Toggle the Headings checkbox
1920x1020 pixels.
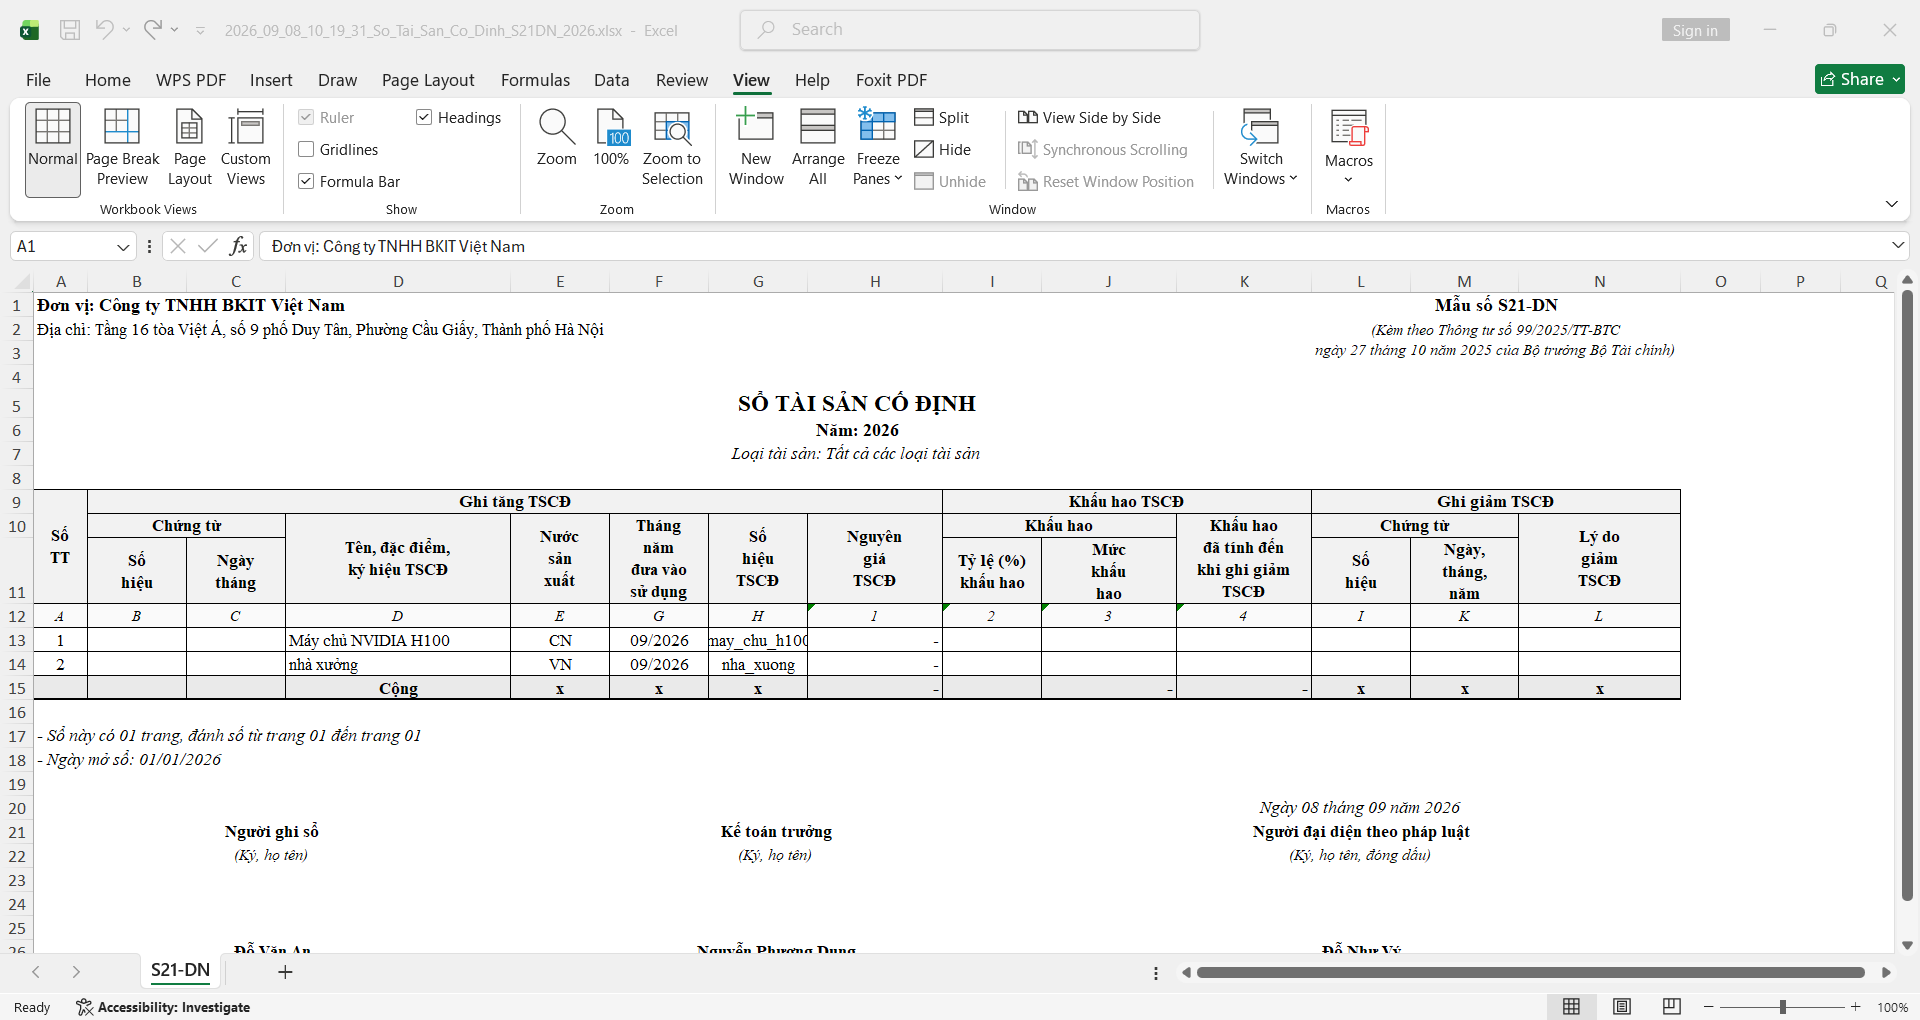click(x=424, y=118)
